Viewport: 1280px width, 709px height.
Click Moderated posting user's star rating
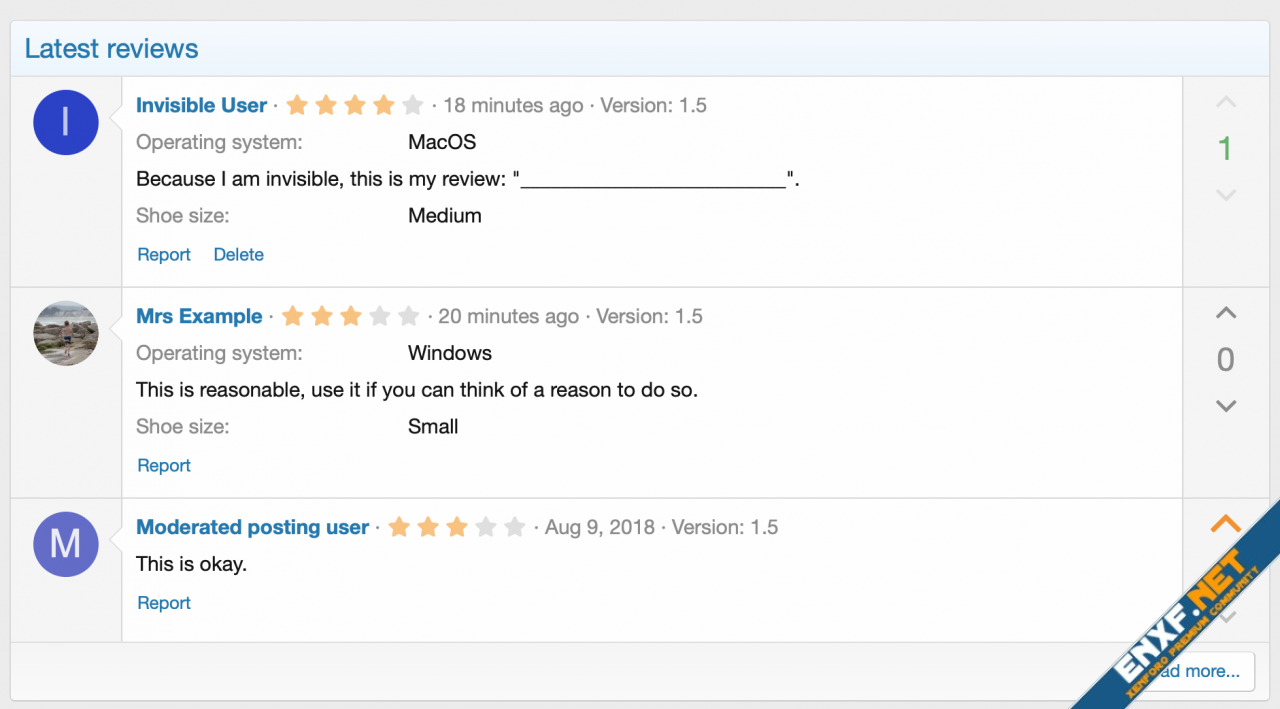457,527
